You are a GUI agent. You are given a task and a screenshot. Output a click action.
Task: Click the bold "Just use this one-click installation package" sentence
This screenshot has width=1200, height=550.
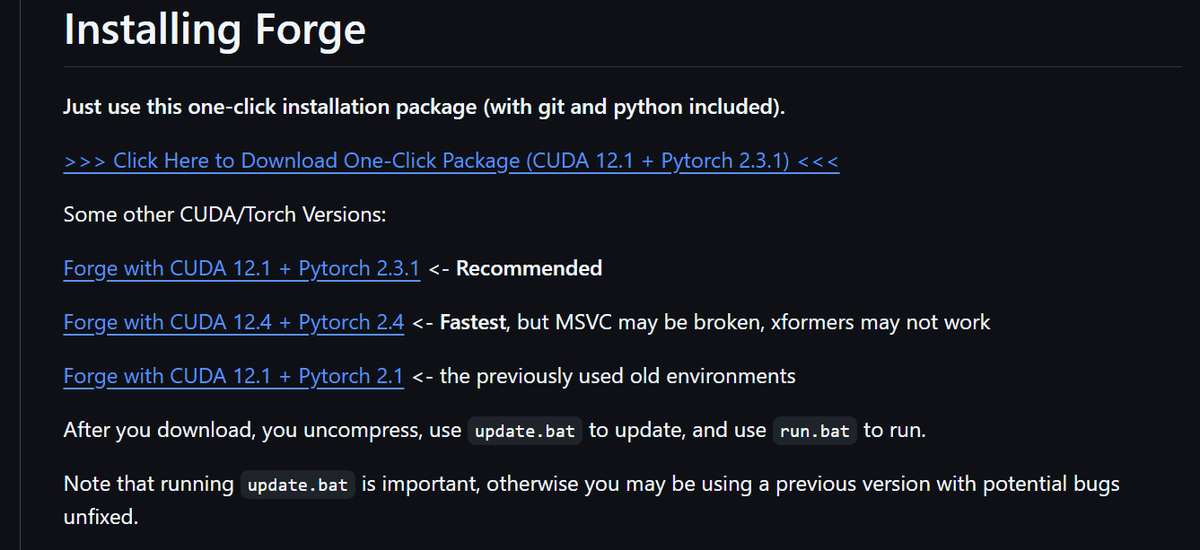point(424,106)
